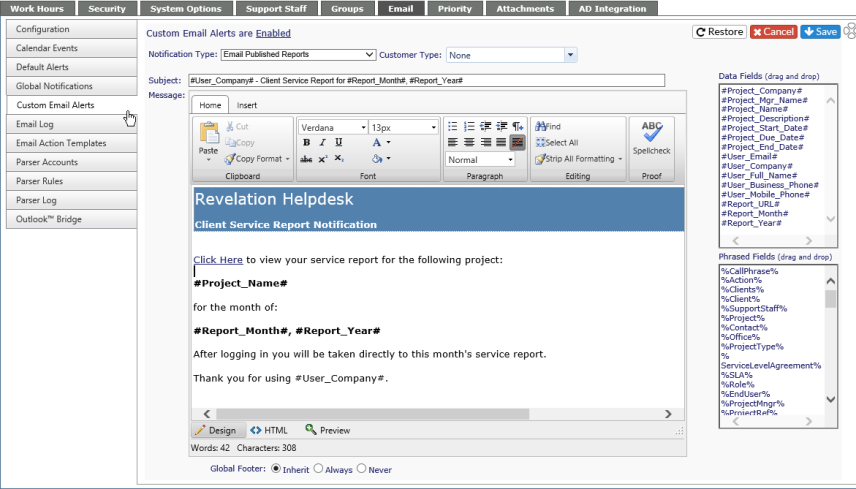Click the Underline icon
The height and width of the screenshot is (489, 856).
[x=338, y=142]
